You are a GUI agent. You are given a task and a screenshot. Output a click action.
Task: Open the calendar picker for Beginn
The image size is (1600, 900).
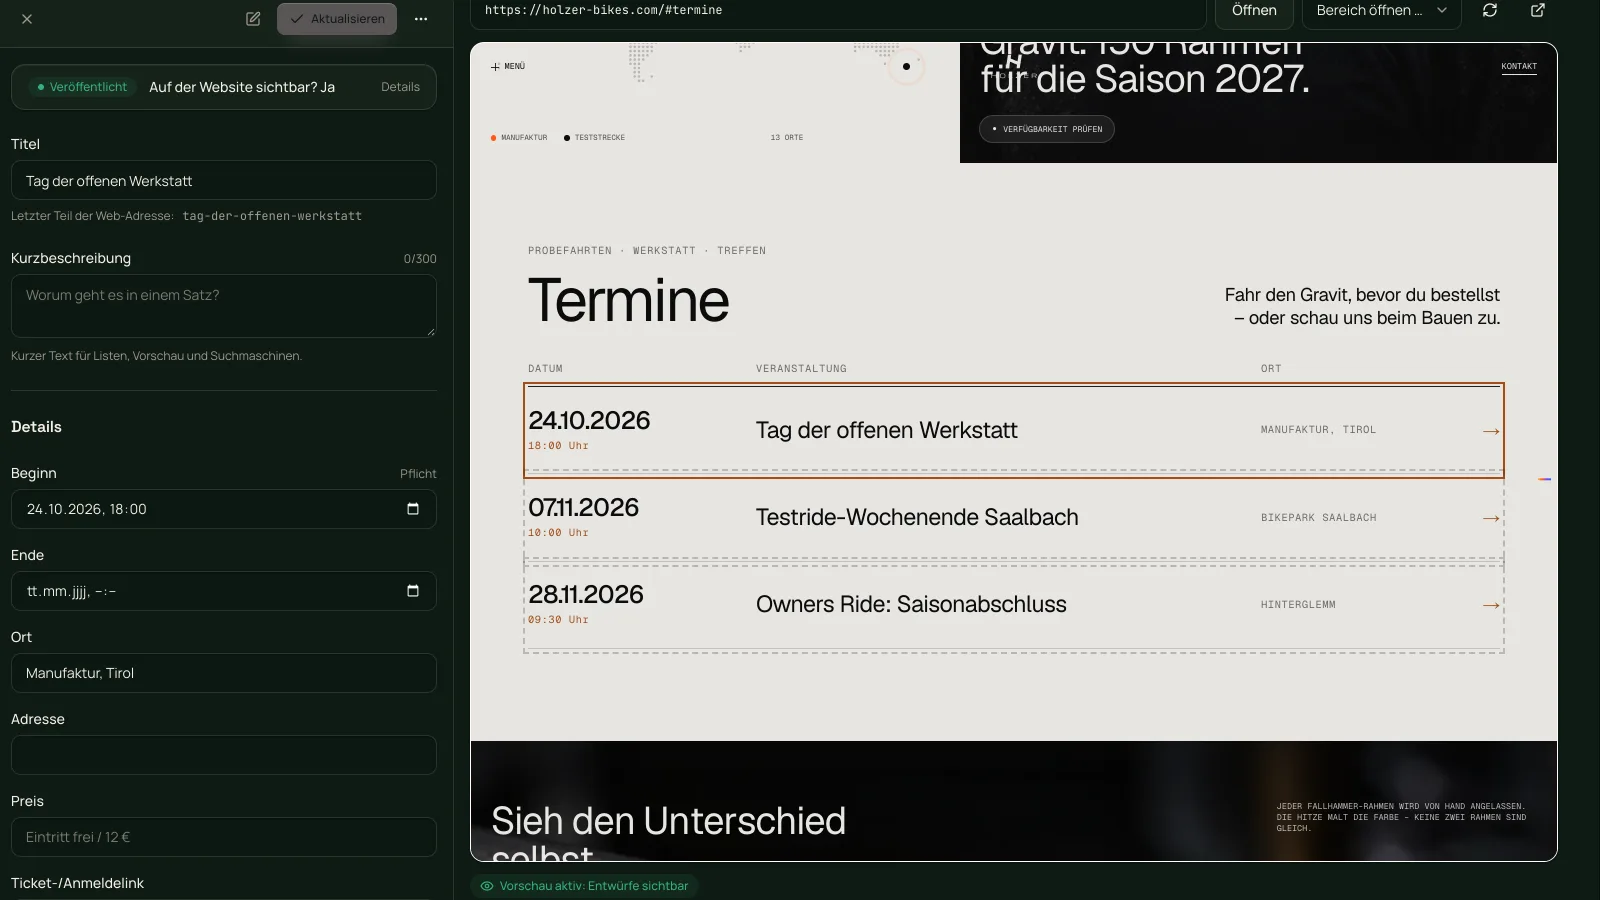coord(413,509)
